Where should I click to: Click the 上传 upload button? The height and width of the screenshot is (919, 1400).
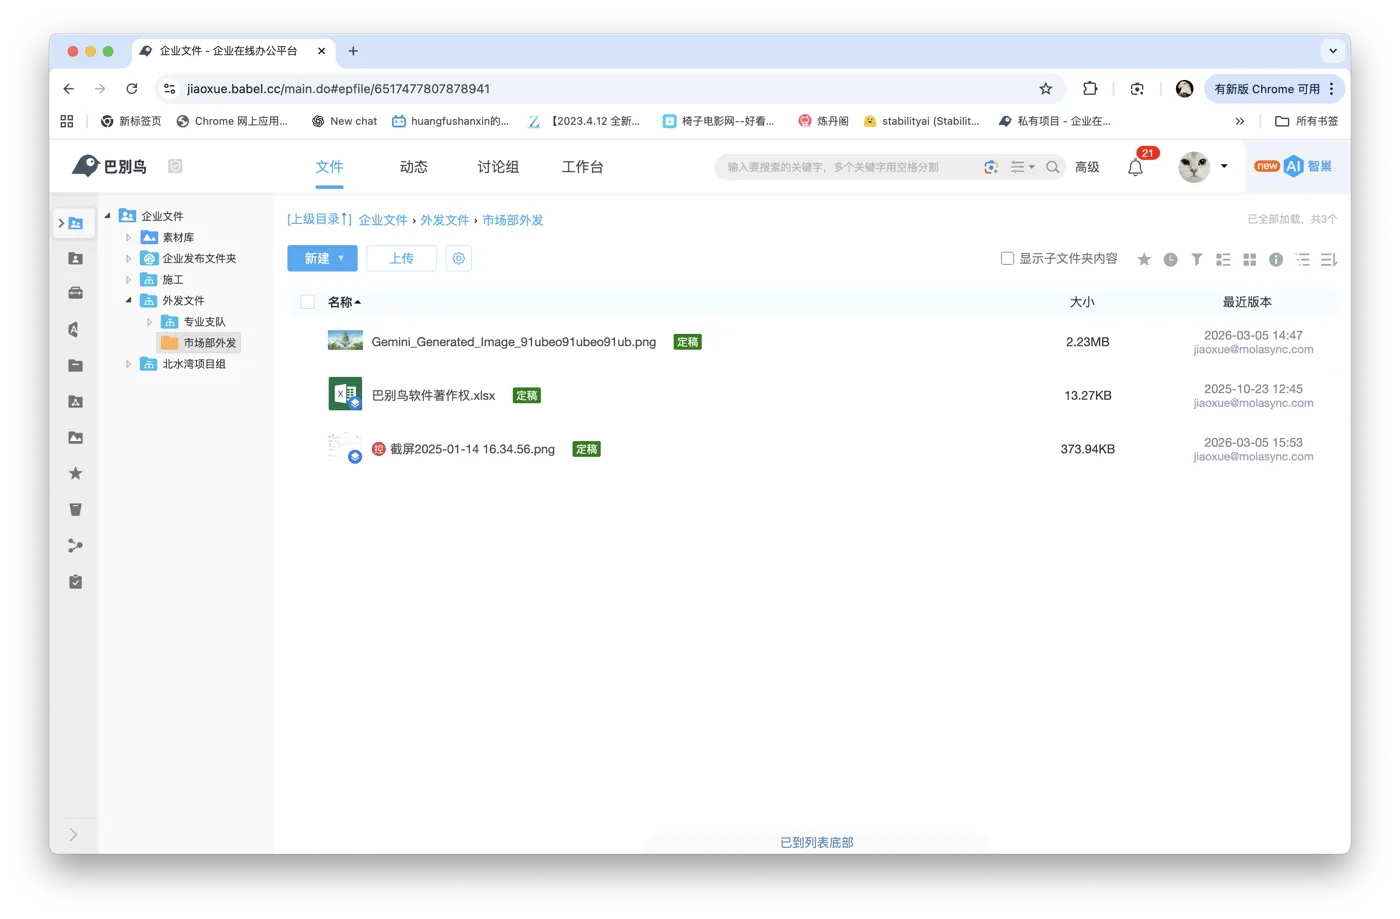pyautogui.click(x=401, y=258)
